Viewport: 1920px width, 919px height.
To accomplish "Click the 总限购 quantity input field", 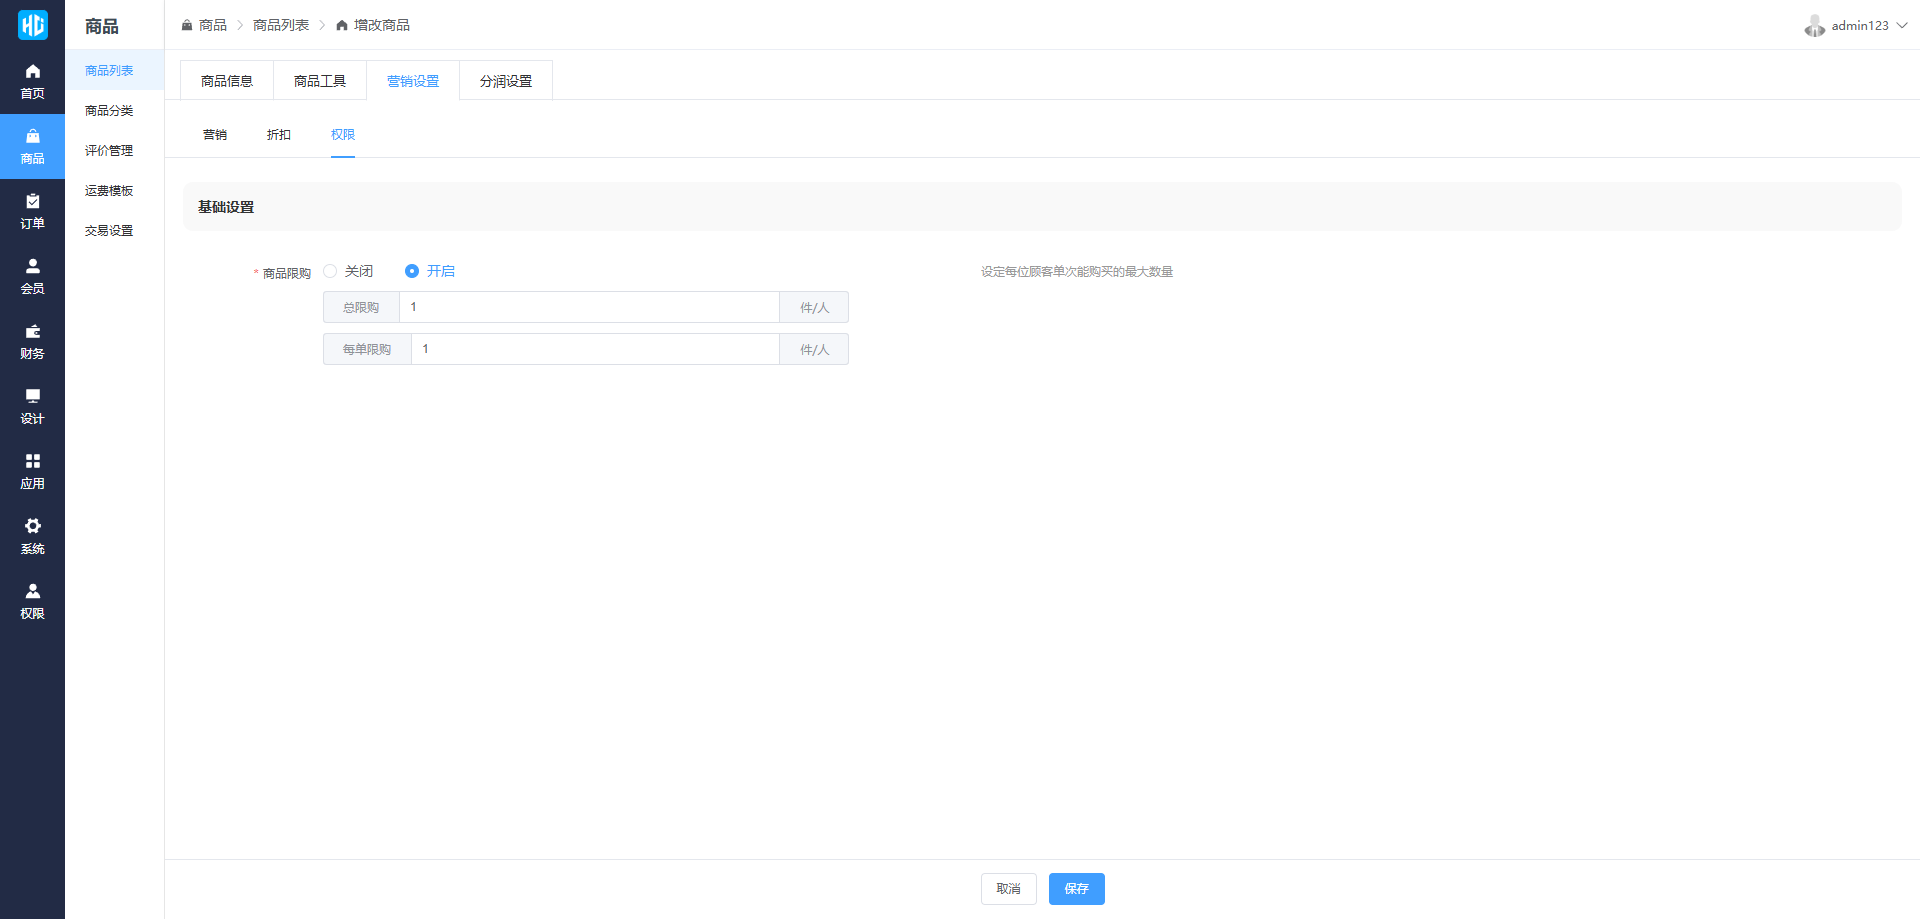I will pos(589,307).
